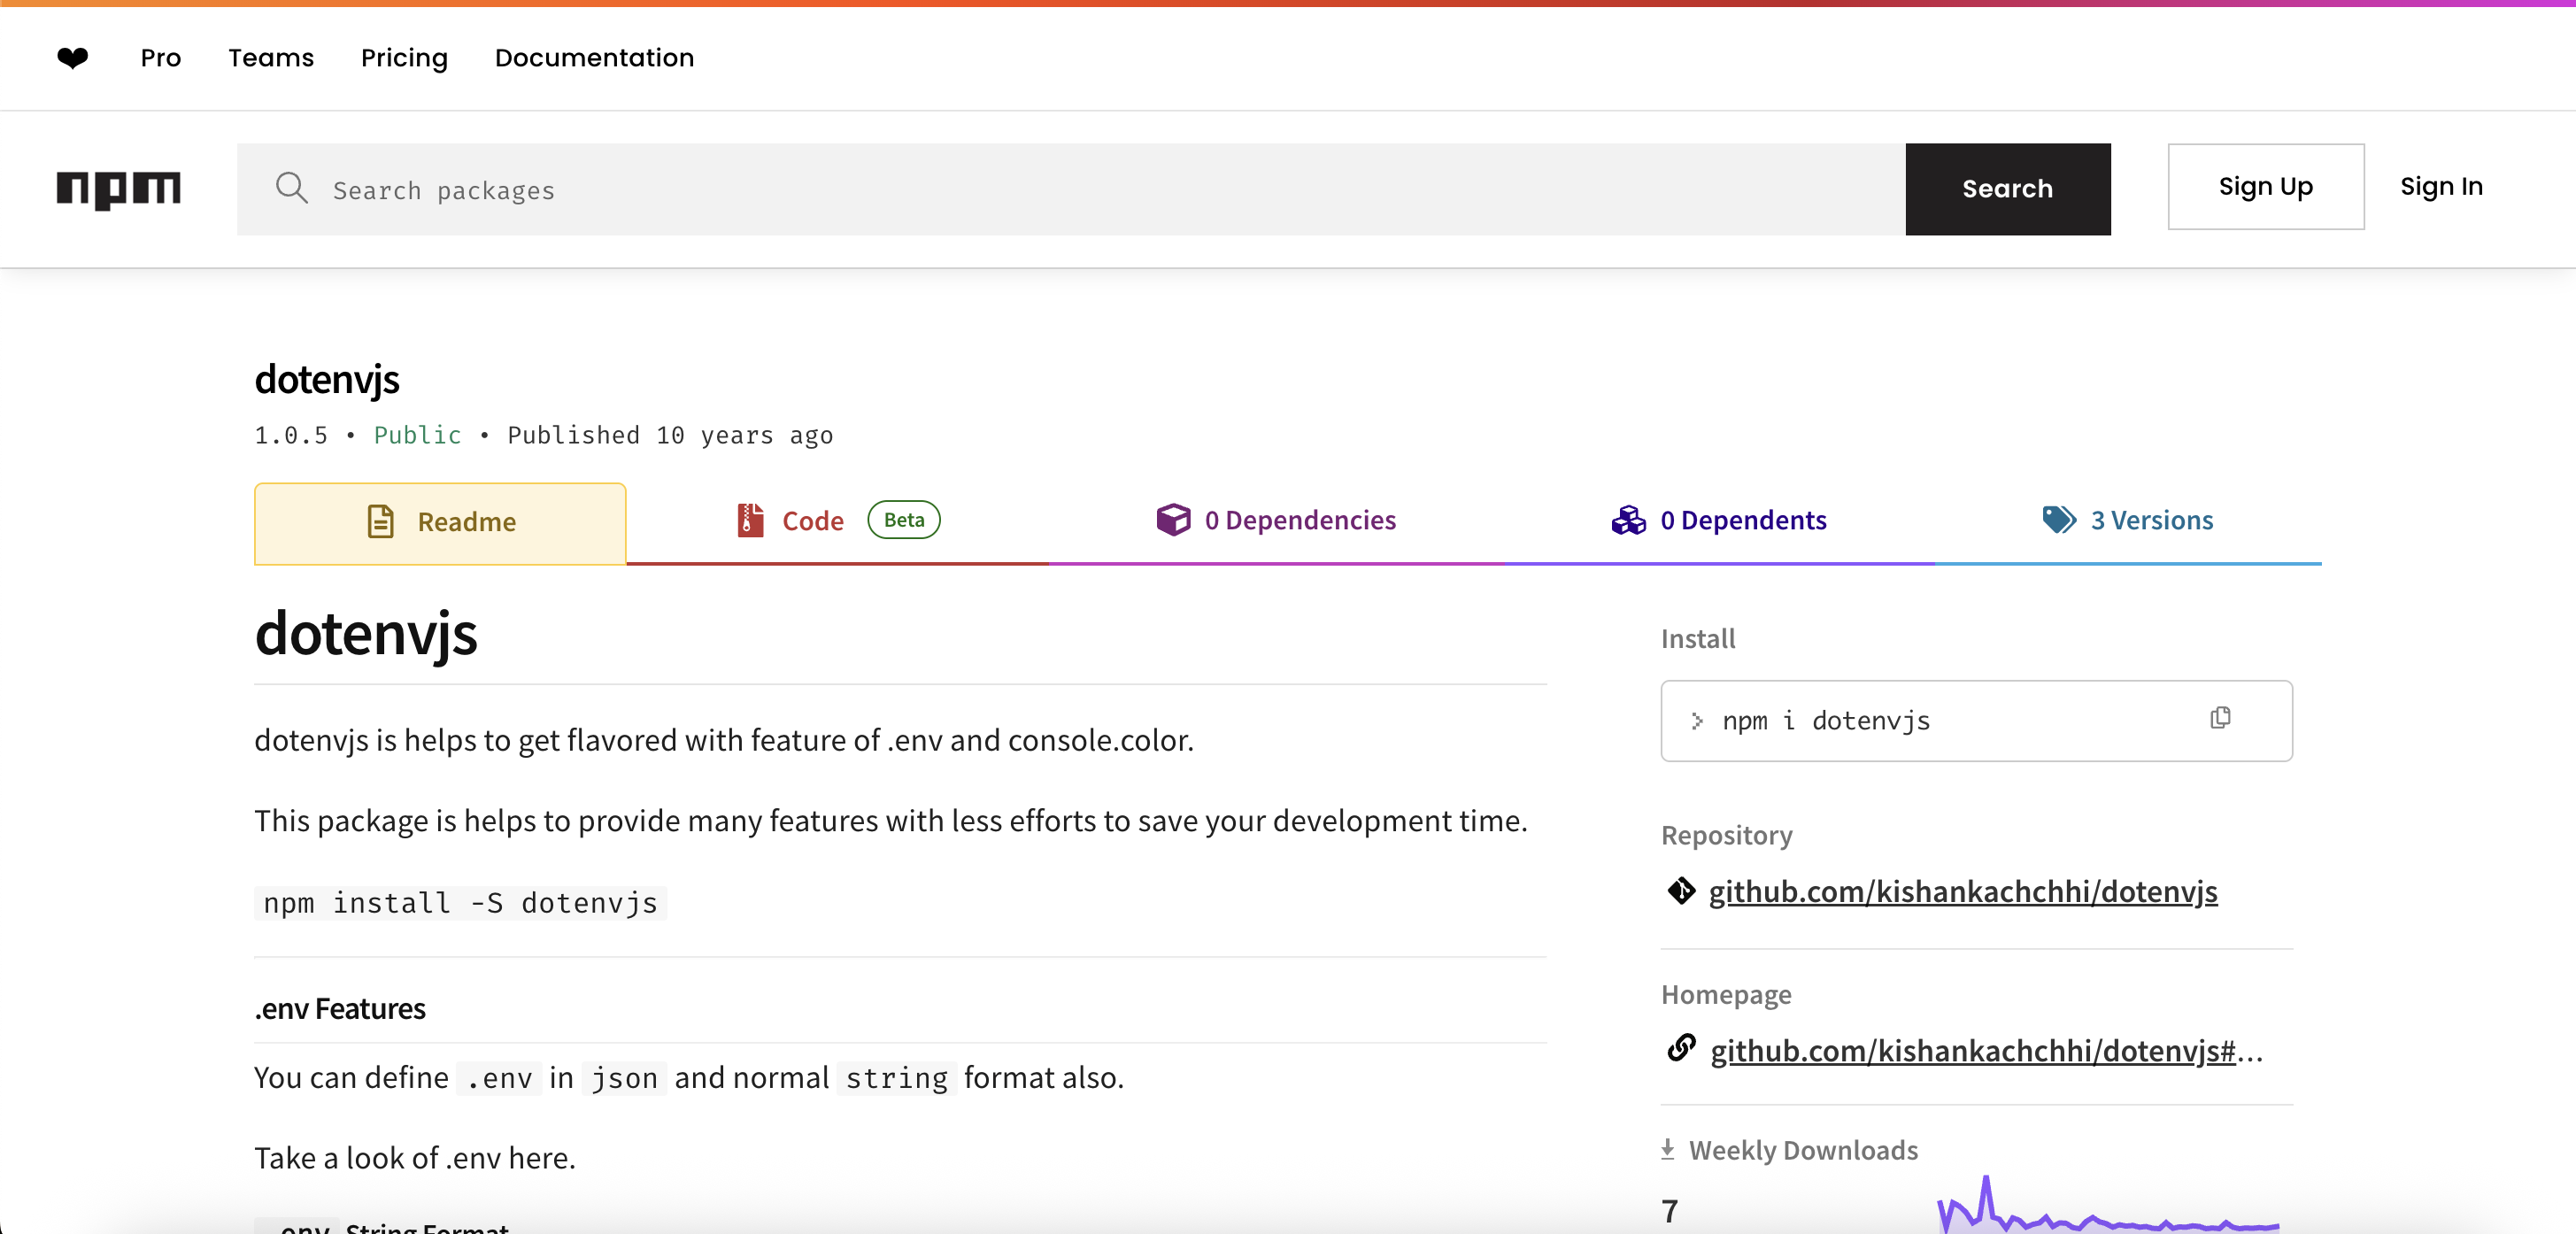Click the copy icon next to npm i dotenvjs

tap(2220, 718)
